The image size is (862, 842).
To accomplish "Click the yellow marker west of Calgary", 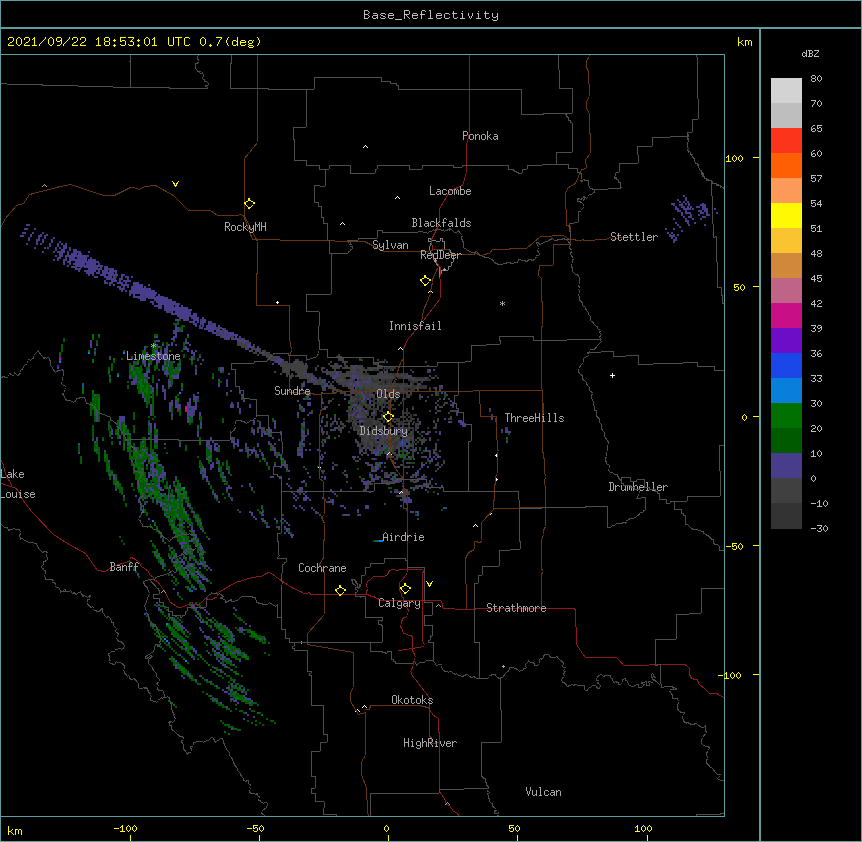I will point(340,590).
